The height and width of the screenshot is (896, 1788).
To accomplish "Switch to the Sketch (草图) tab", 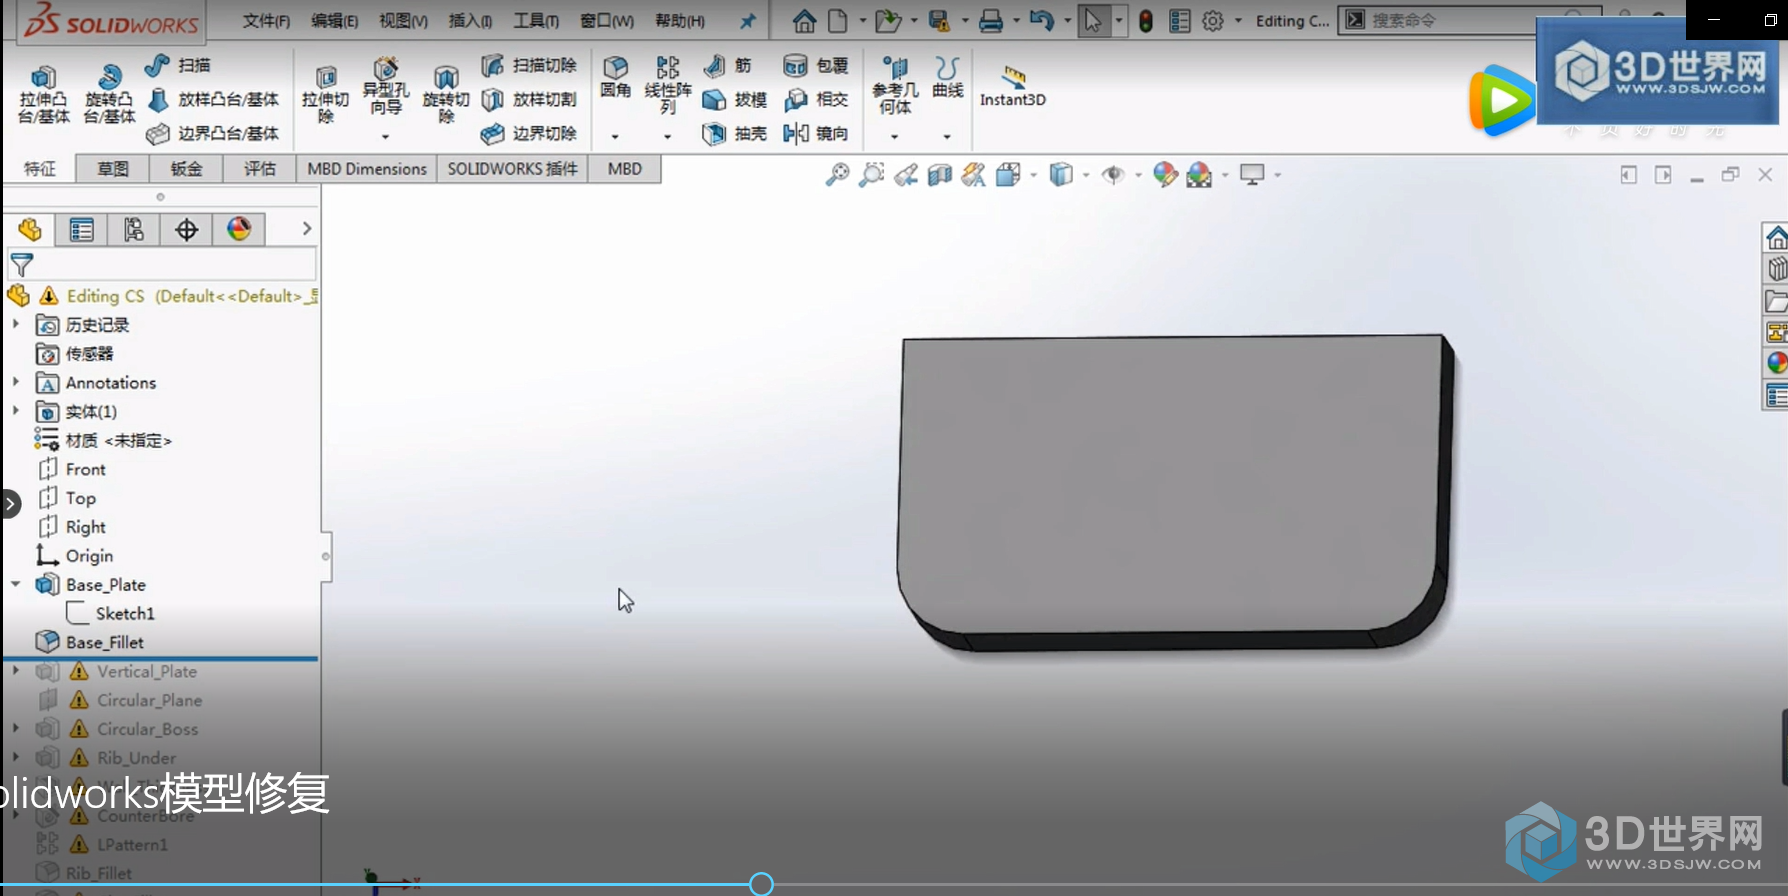I will [112, 169].
